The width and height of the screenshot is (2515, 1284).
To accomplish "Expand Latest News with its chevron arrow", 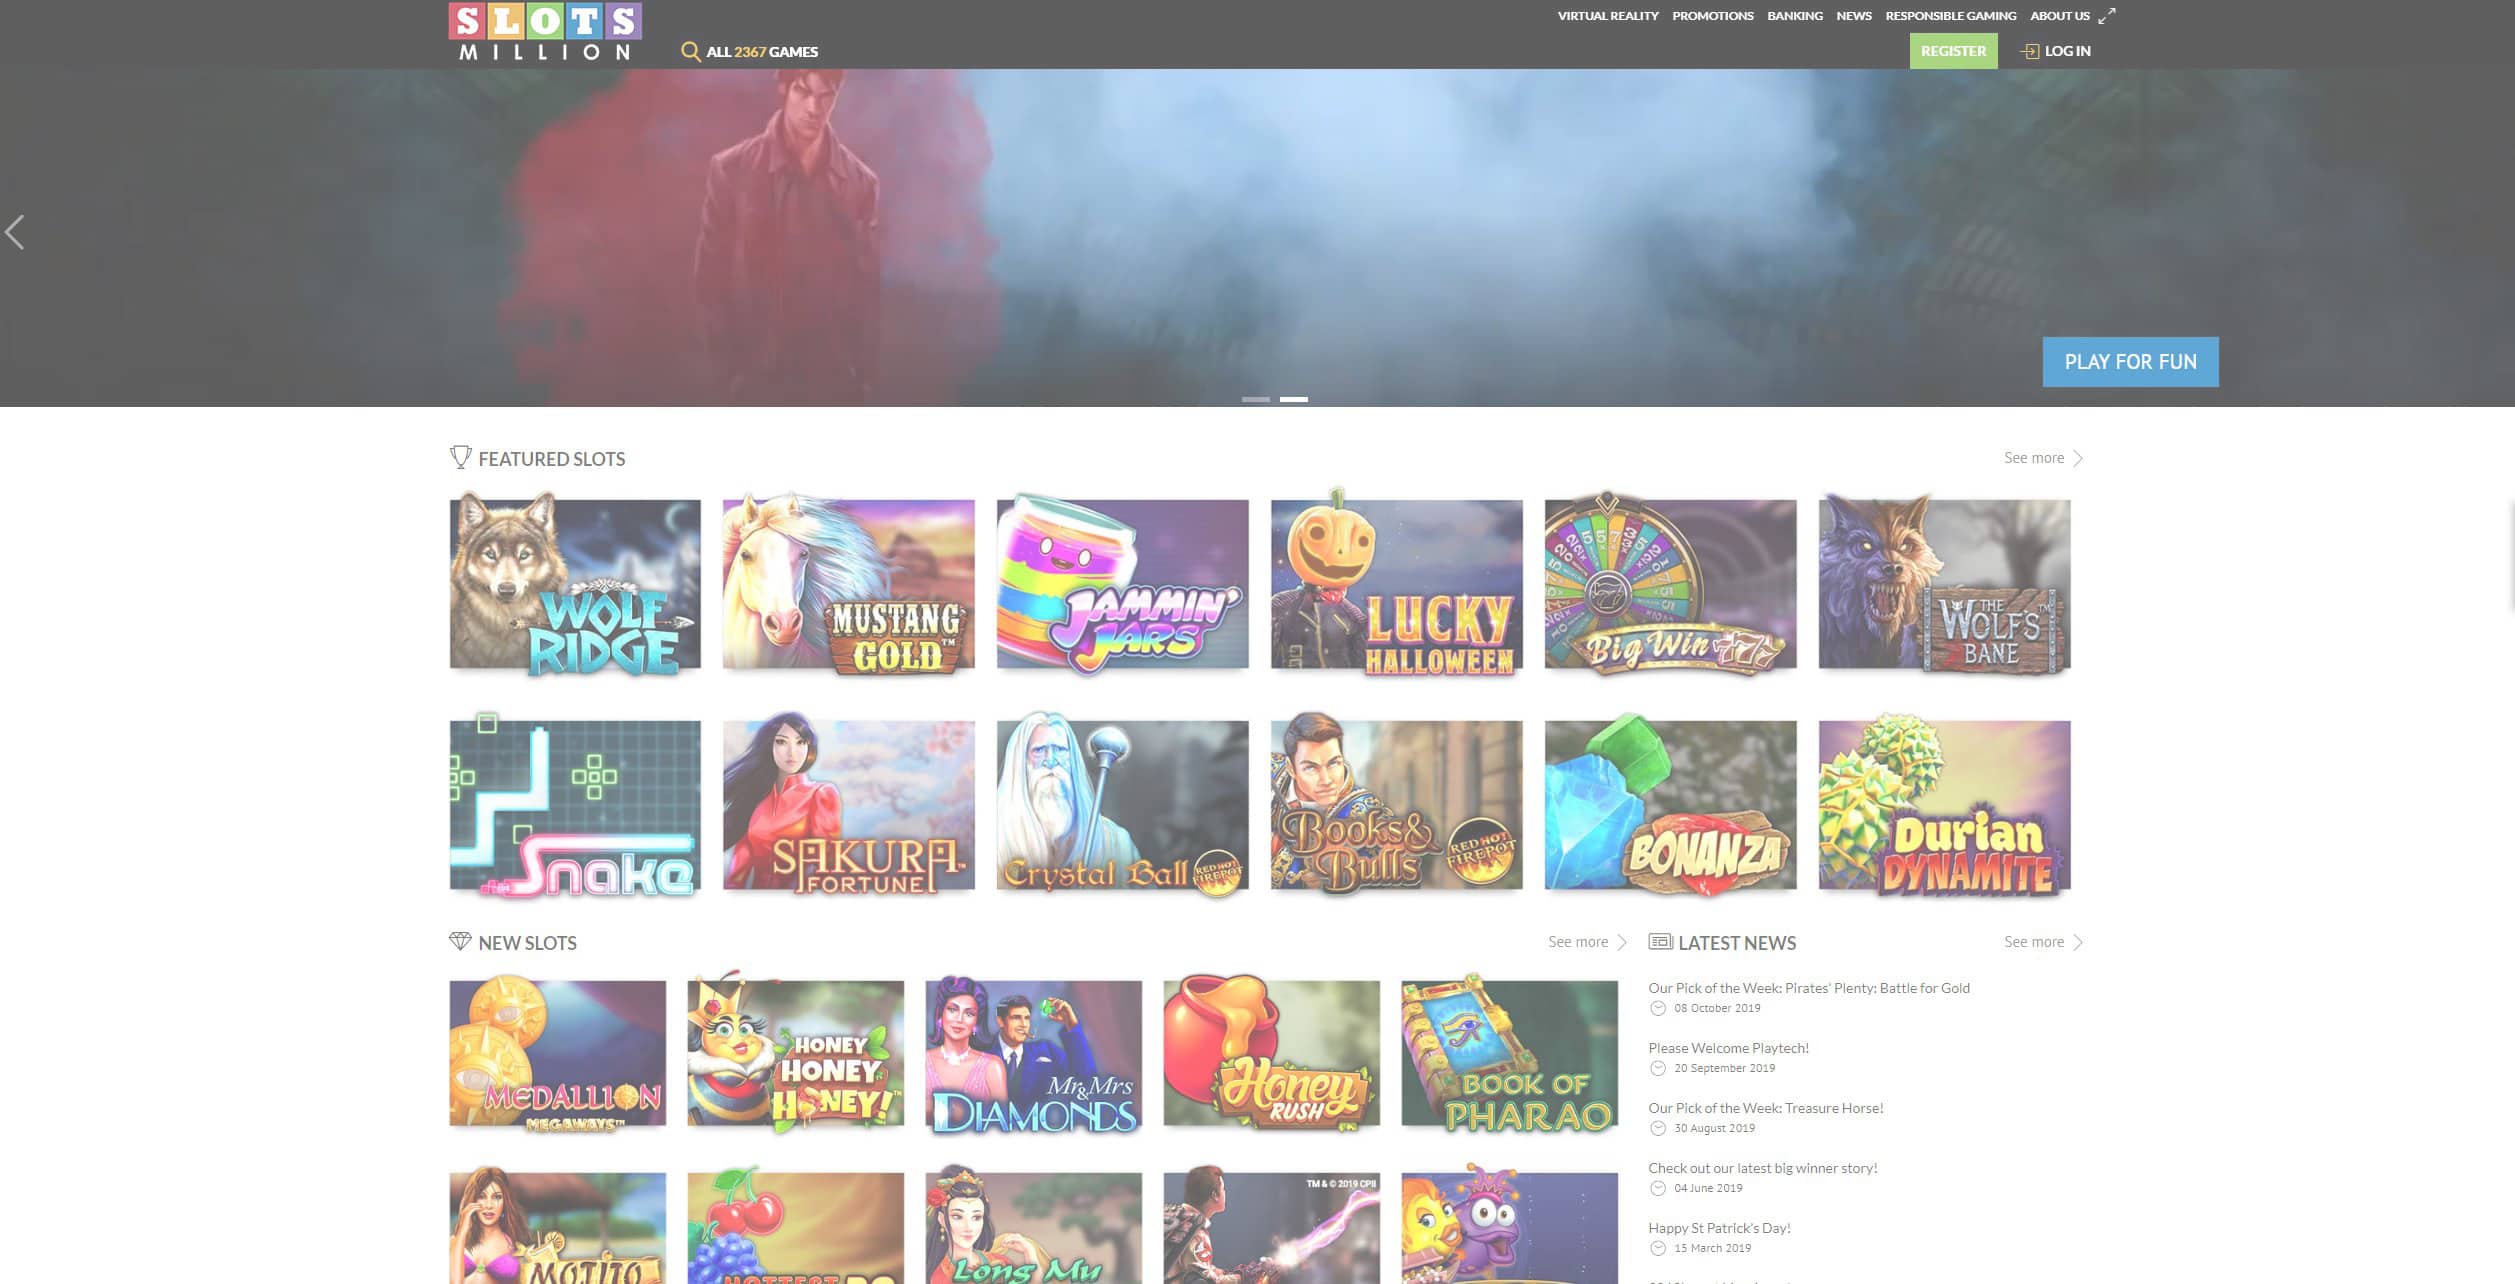I will (x=2078, y=942).
